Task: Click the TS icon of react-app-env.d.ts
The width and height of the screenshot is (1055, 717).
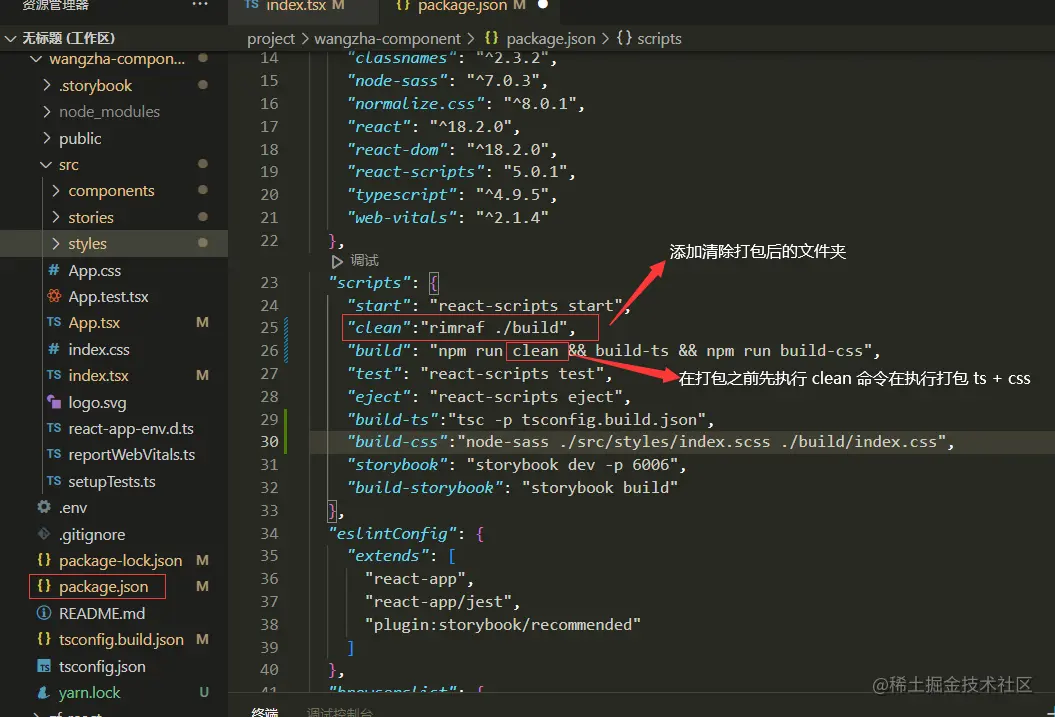Action: [x=54, y=428]
